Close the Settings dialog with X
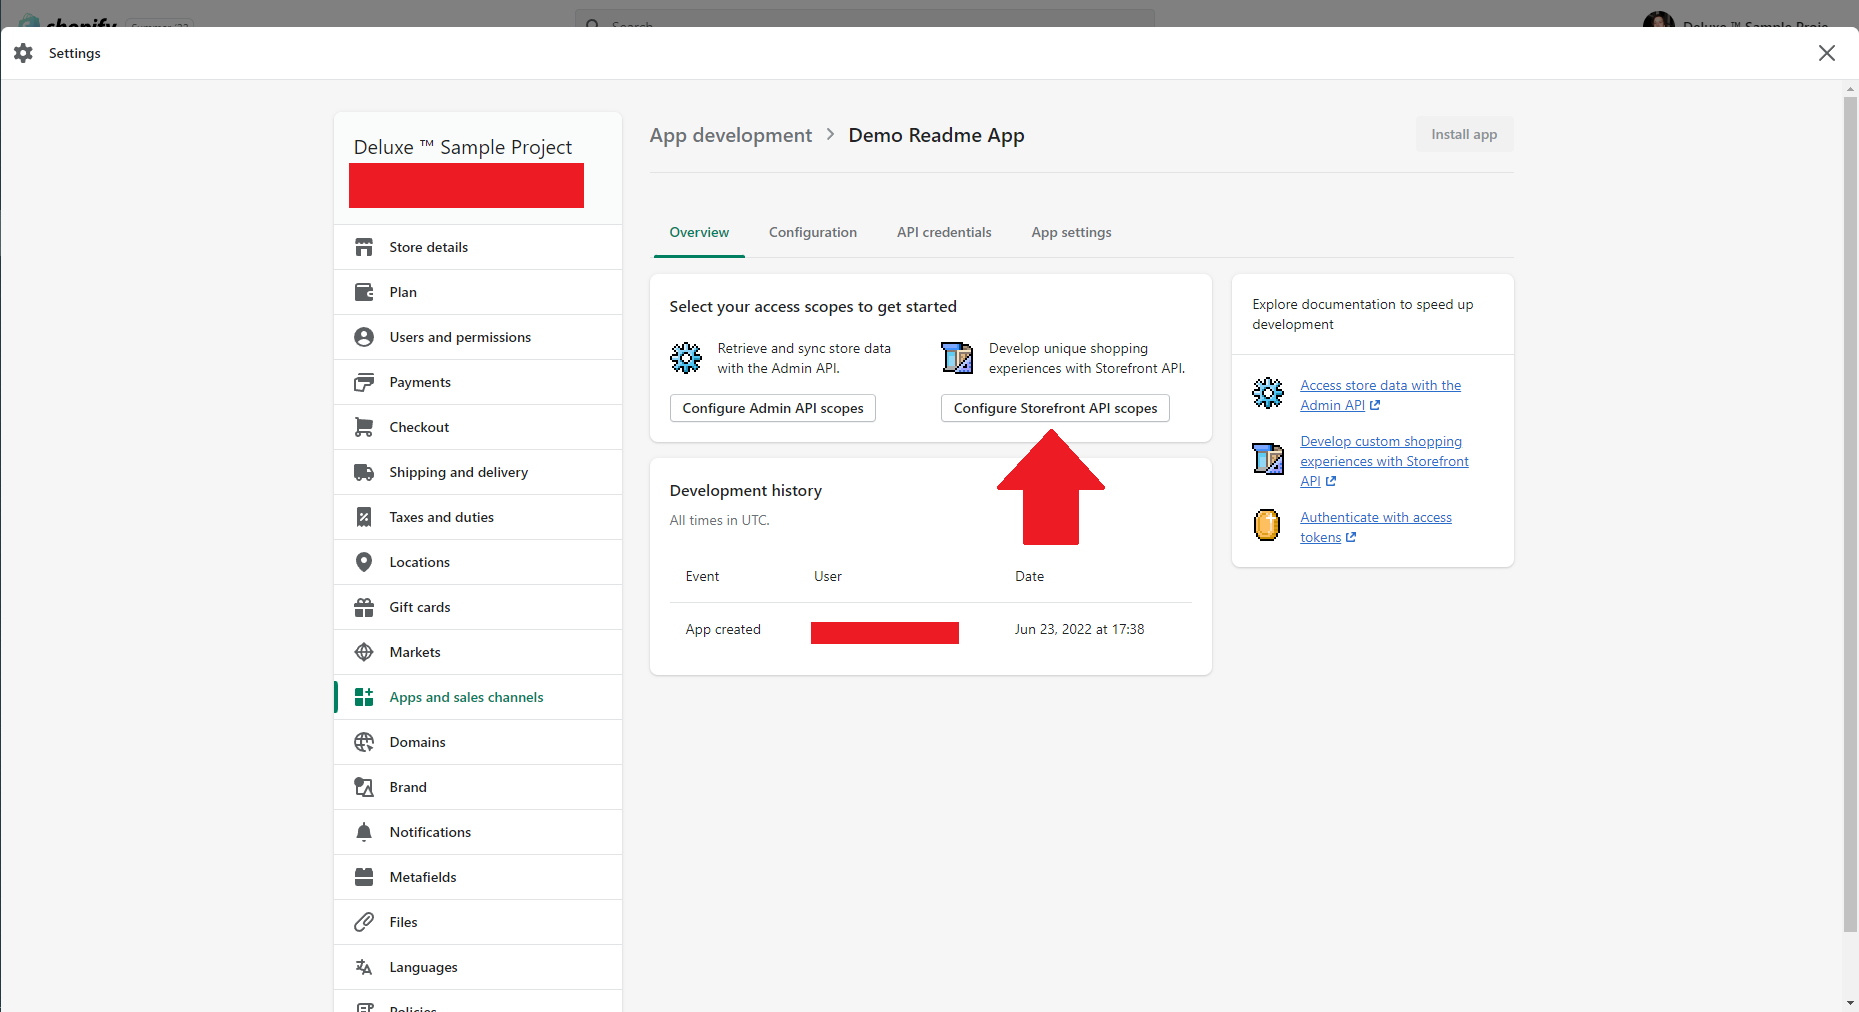 [1827, 53]
